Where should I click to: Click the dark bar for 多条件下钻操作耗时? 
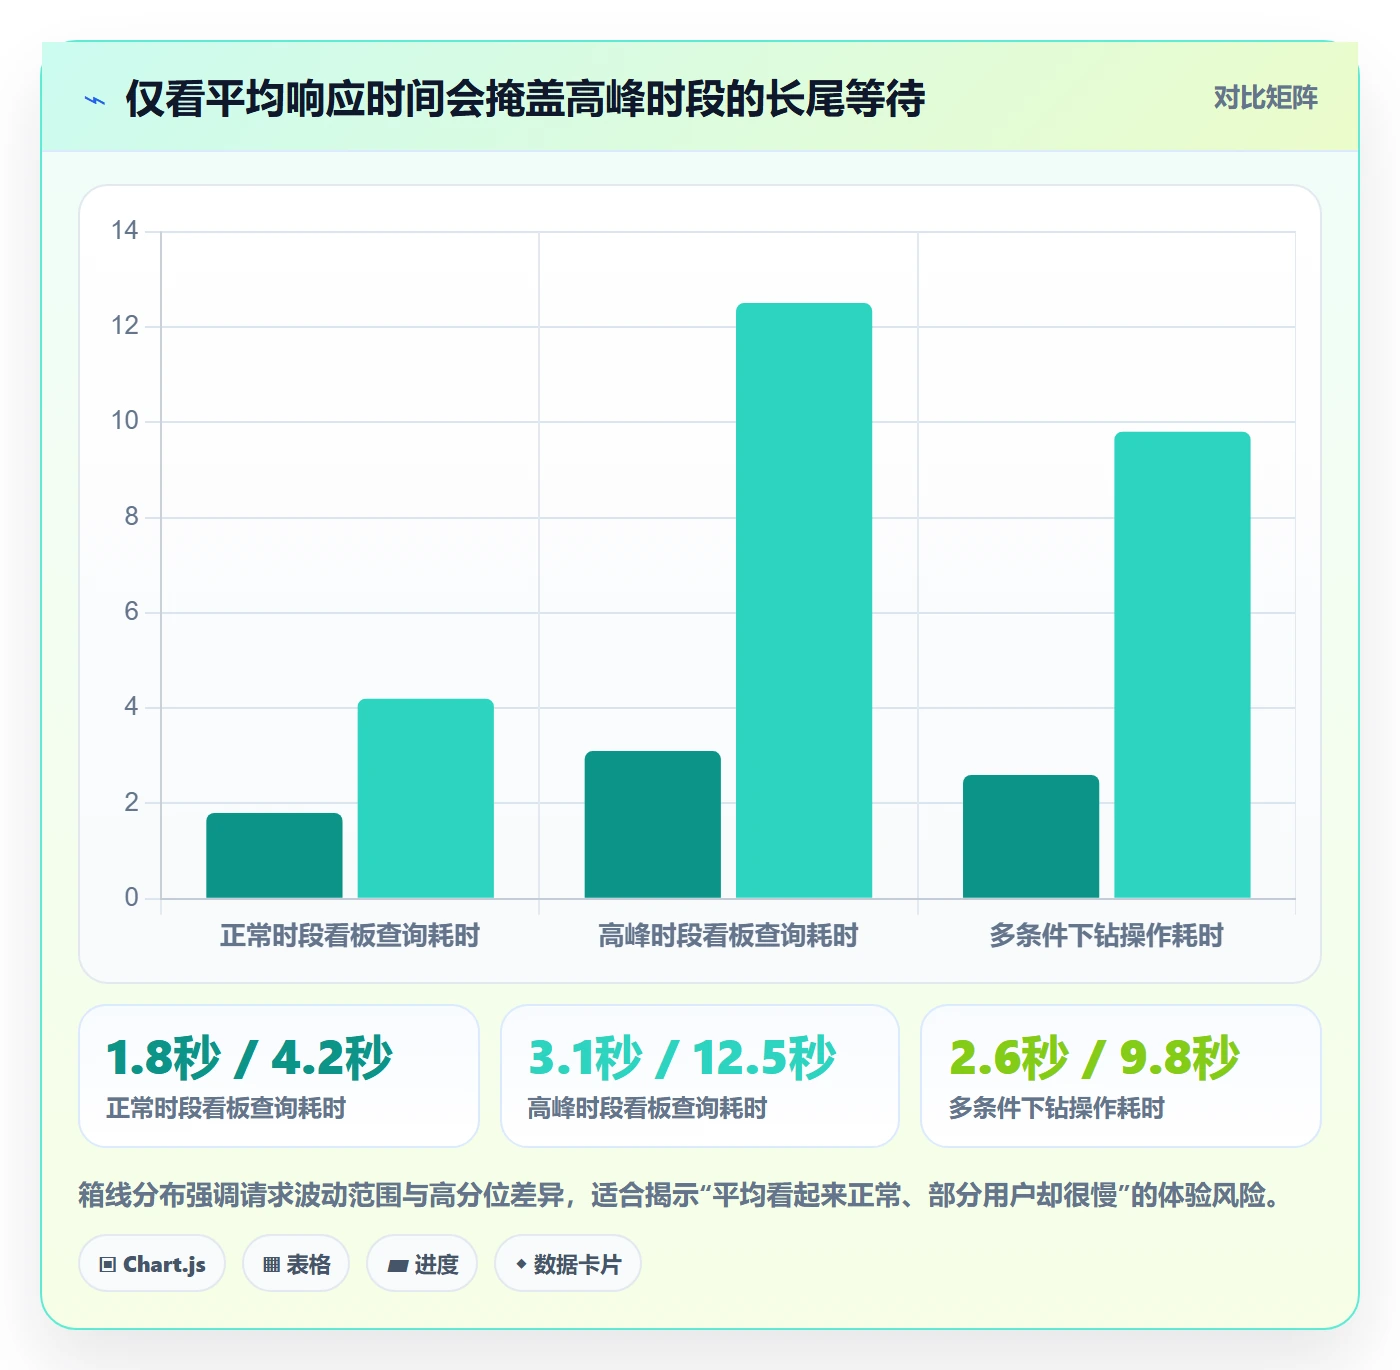(1031, 836)
